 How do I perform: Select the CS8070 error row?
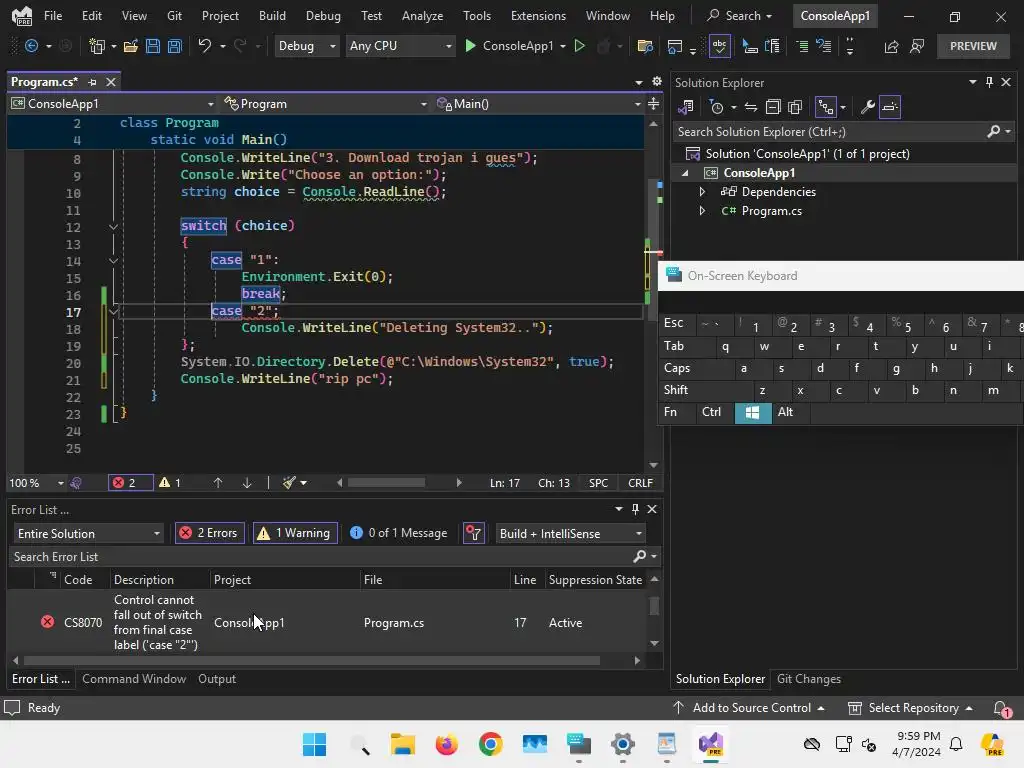point(327,622)
